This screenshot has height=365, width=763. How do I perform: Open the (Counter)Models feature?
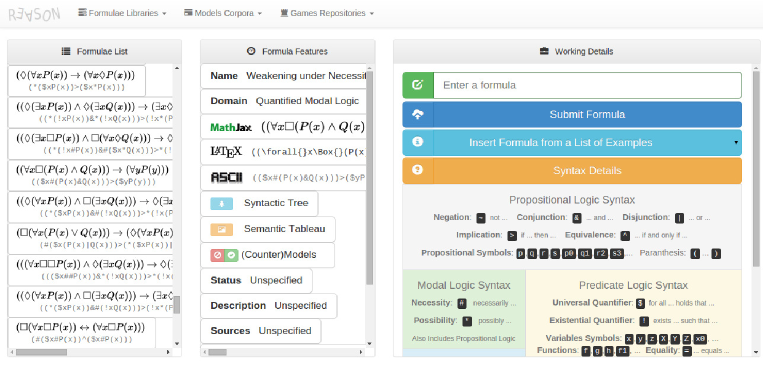[x=267, y=255]
